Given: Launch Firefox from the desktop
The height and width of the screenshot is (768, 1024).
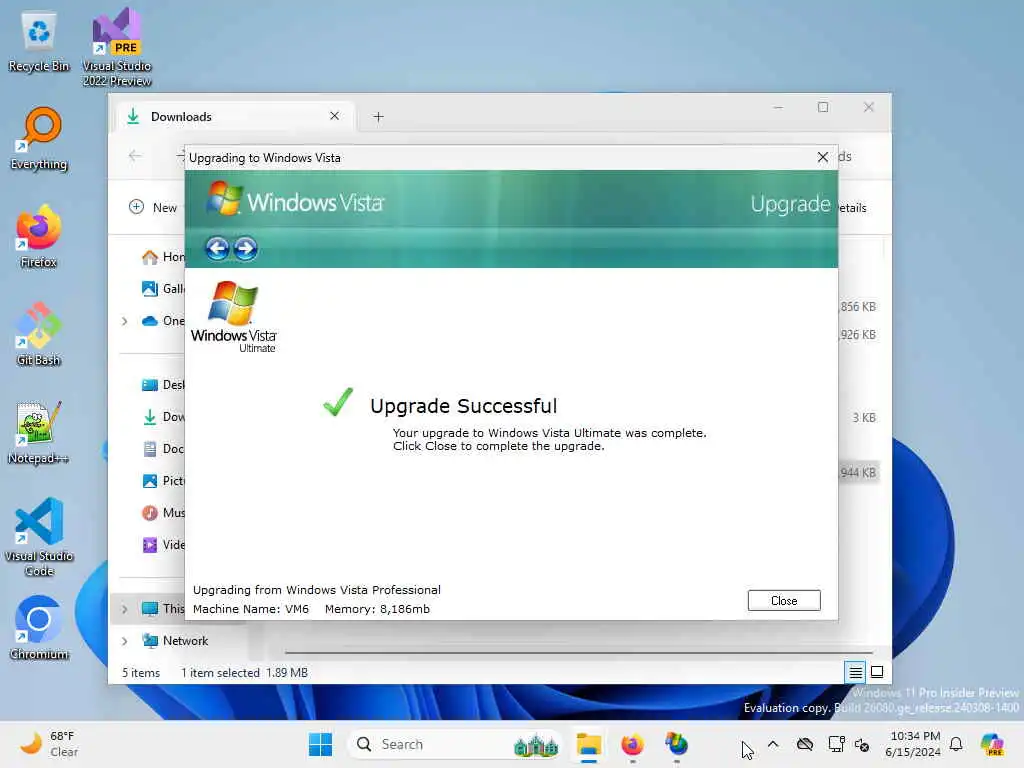Looking at the screenshot, I should (39, 236).
